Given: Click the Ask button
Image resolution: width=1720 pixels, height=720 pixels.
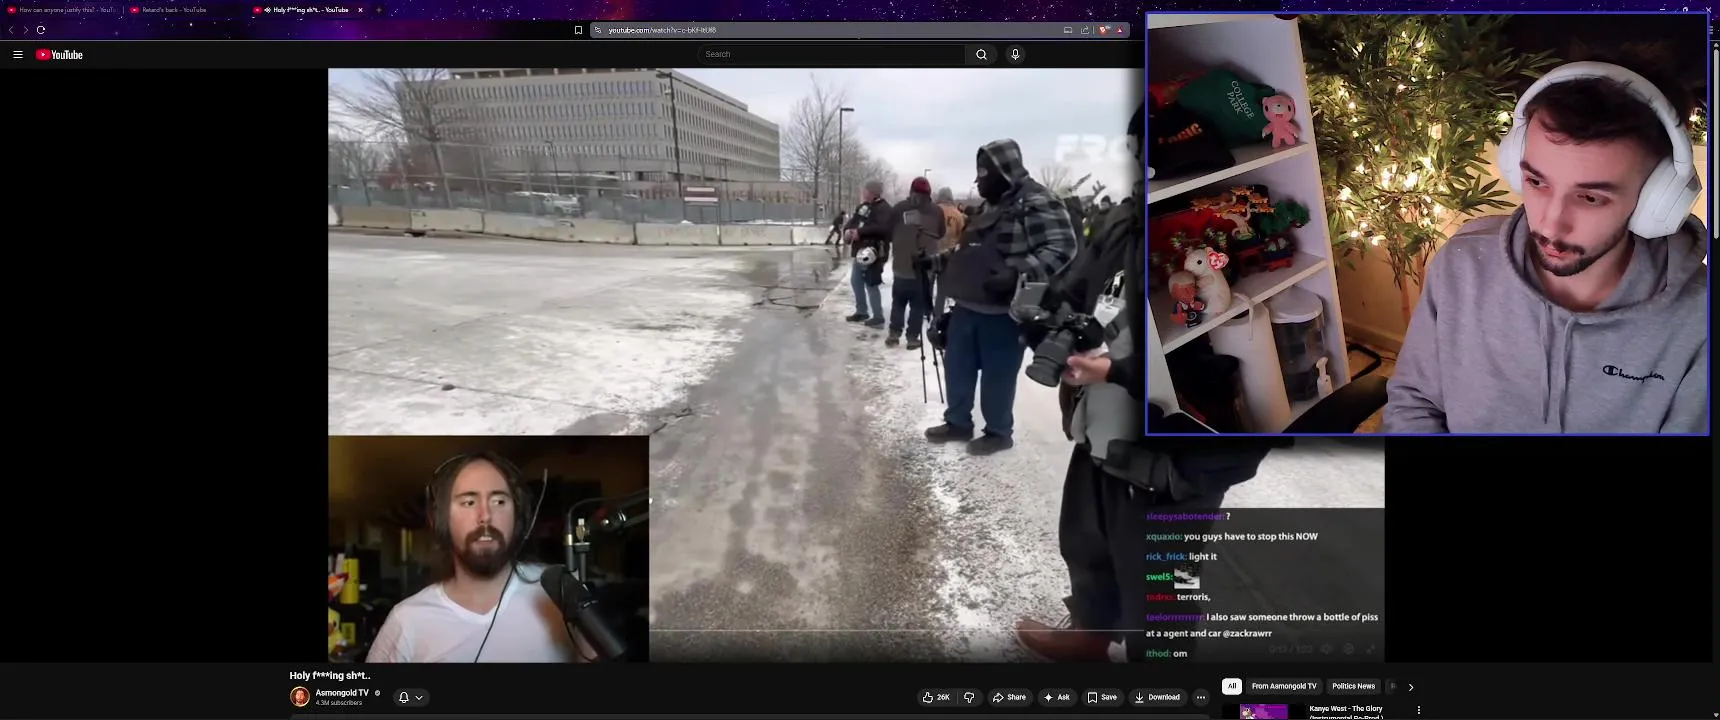Looking at the screenshot, I should pyautogui.click(x=1056, y=697).
